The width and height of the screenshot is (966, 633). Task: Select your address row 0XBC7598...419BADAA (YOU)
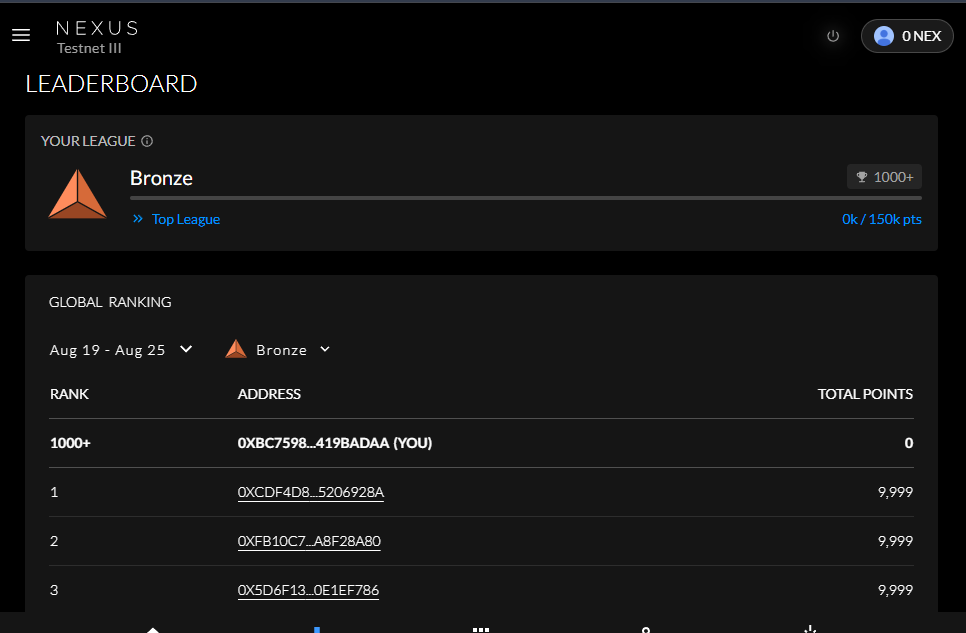tap(481, 443)
